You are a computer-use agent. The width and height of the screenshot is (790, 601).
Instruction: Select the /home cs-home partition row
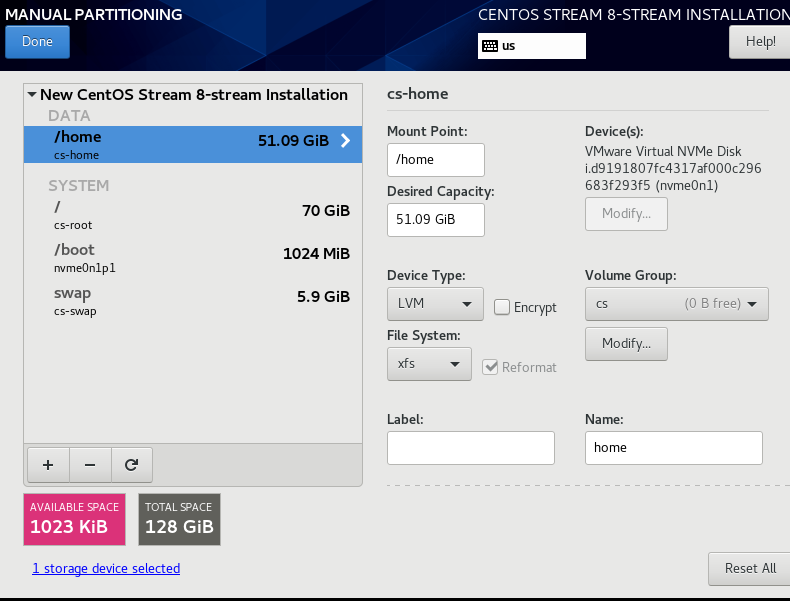[x=193, y=144]
